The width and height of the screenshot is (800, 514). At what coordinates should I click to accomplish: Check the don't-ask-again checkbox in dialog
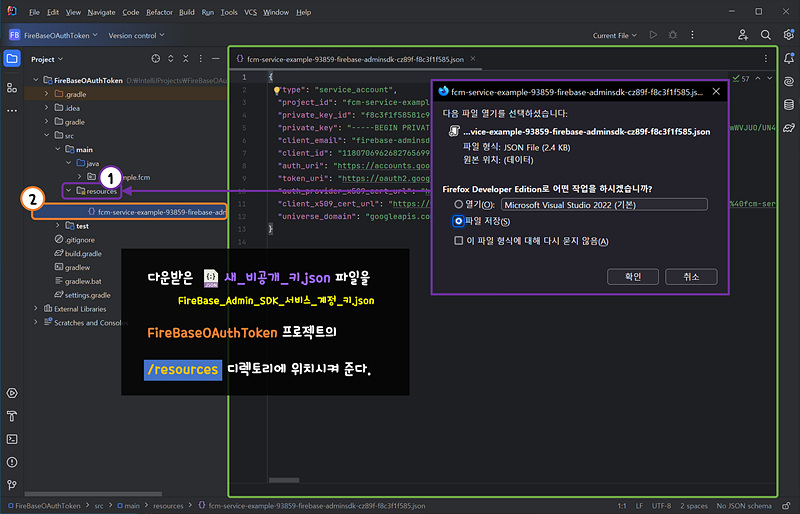pyautogui.click(x=459, y=240)
